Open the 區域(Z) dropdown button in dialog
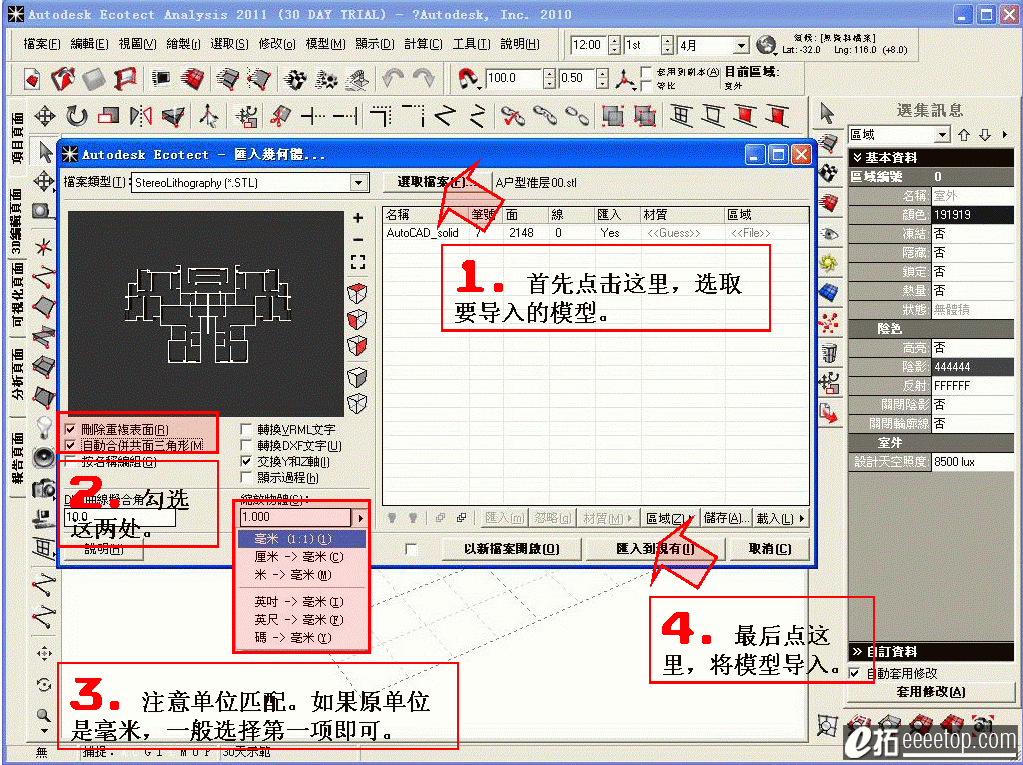1023x765 pixels. [669, 518]
